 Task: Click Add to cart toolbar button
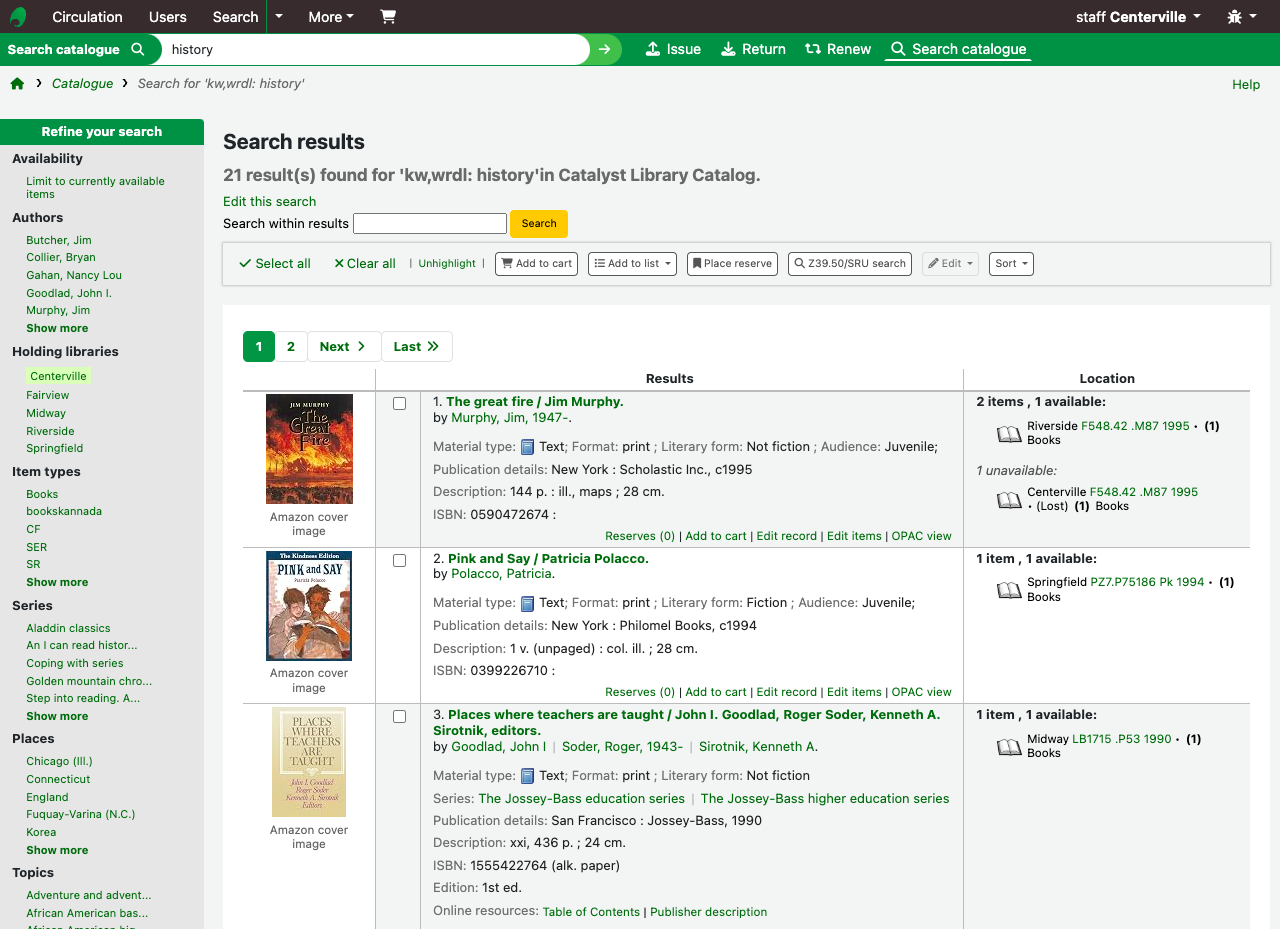(536, 264)
